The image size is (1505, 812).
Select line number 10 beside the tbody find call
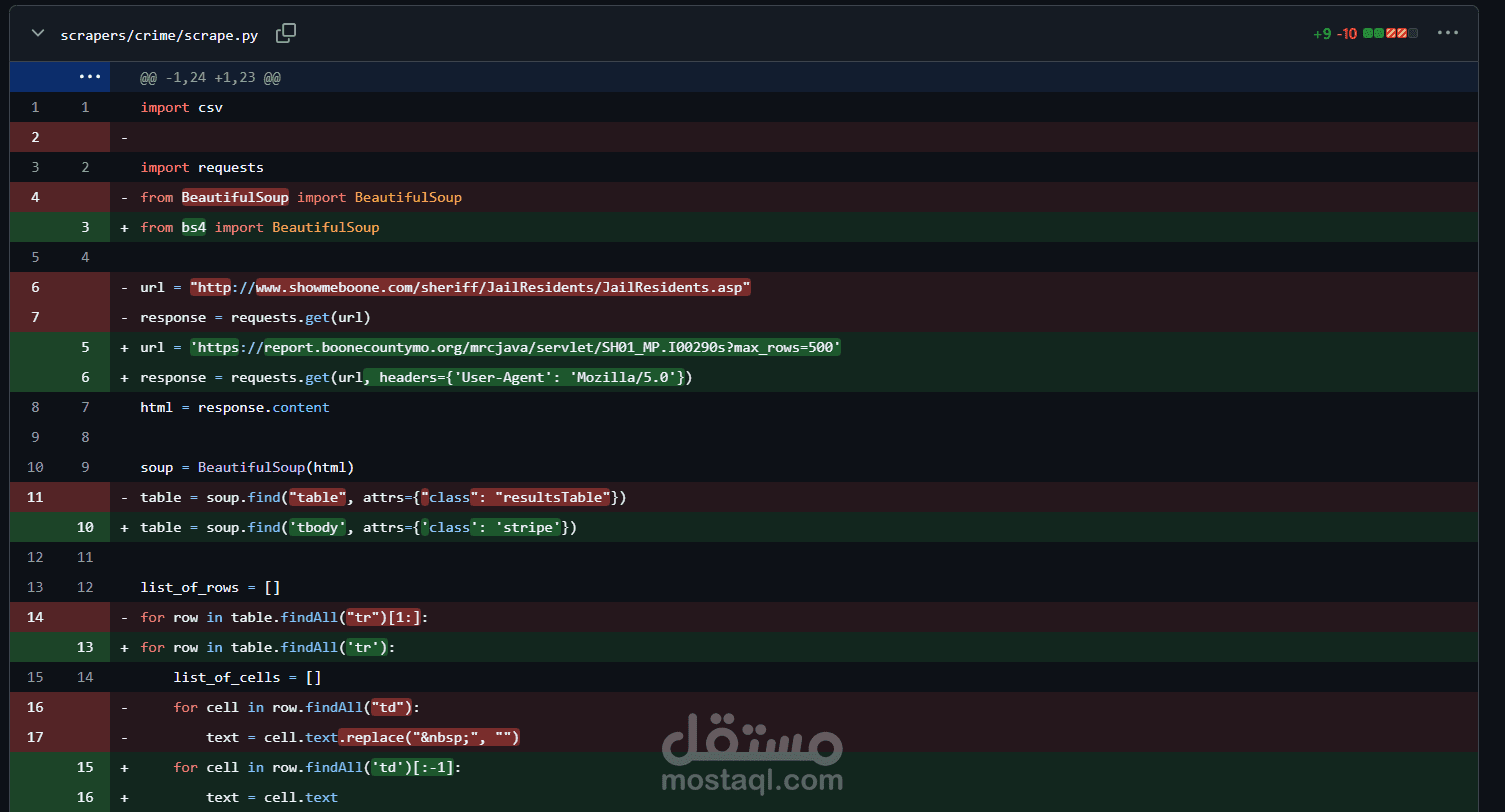tap(85, 527)
